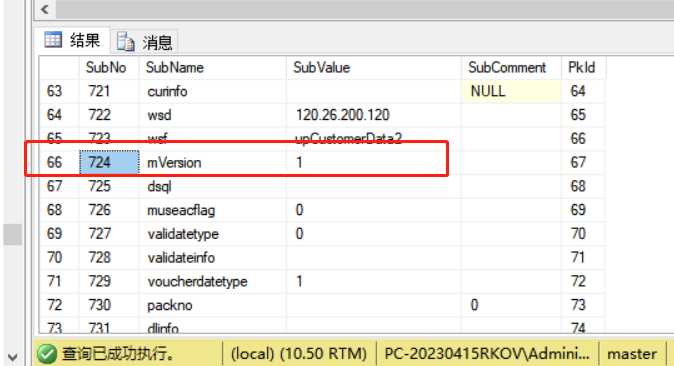This screenshot has height=366, width=674.
Task: Switch to the 消息 messages tab
Action: 144,42
